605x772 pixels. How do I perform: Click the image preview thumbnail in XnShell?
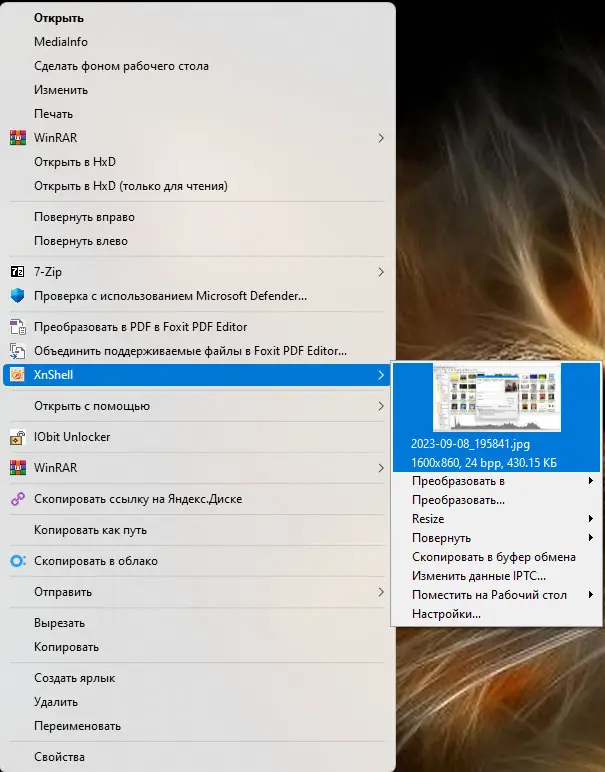(497, 397)
